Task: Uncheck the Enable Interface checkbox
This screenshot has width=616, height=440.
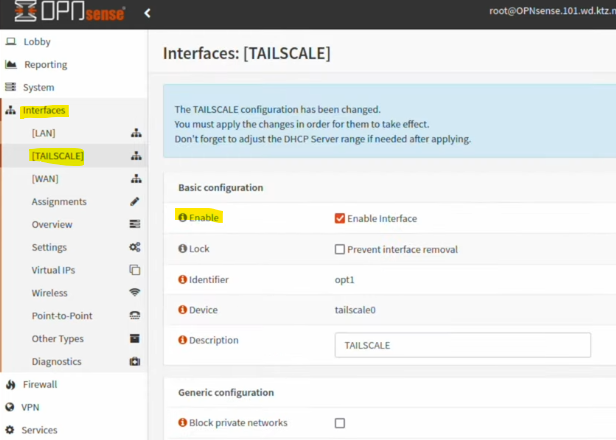Action: point(340,218)
